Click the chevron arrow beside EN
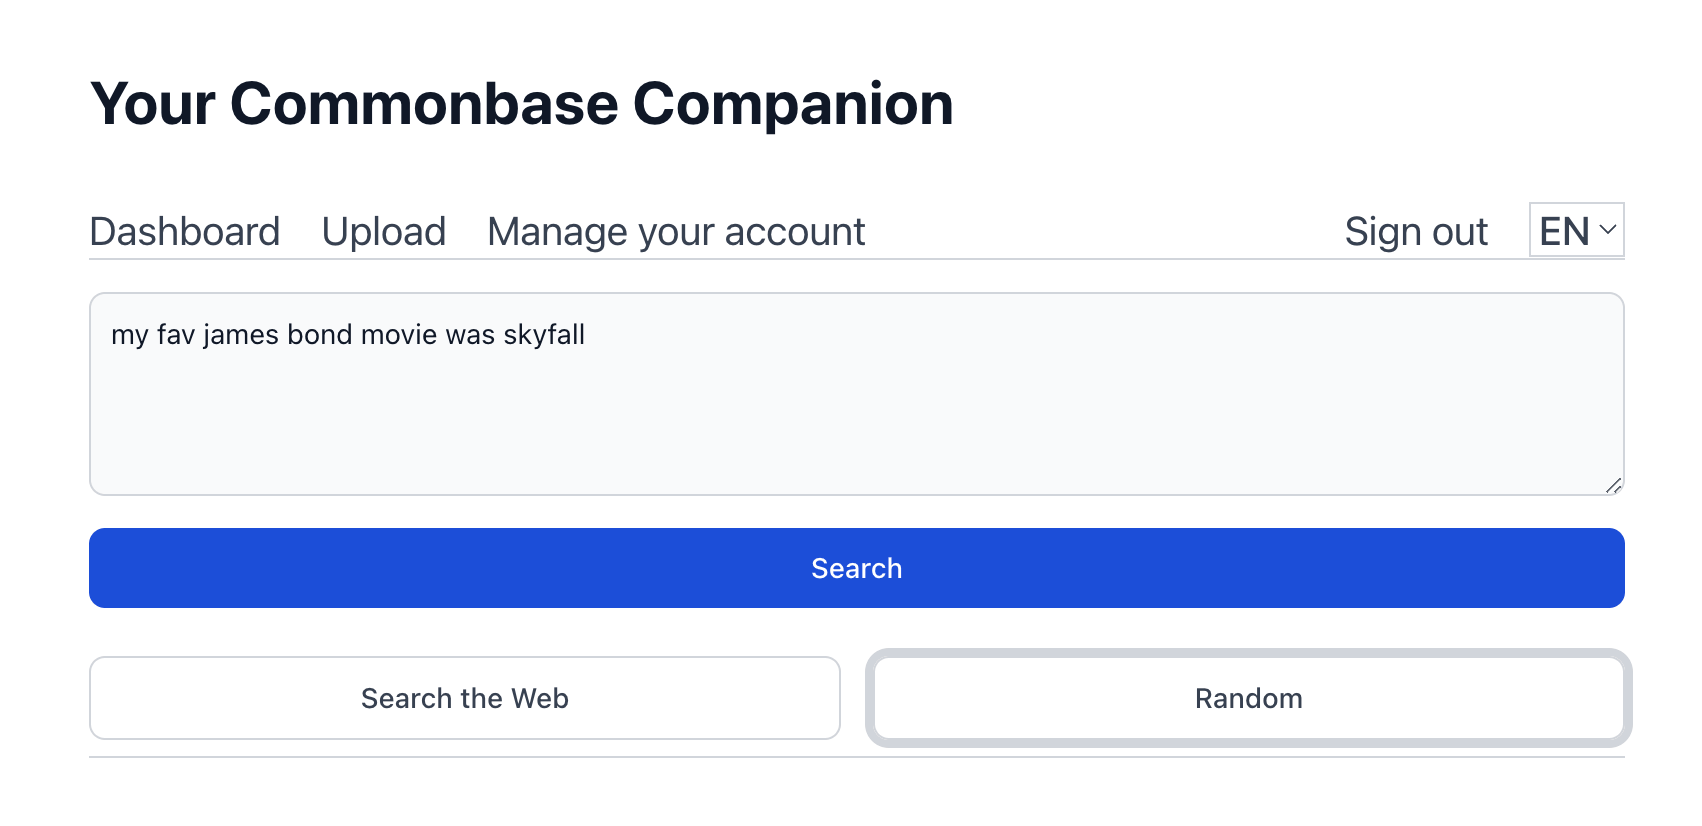 pos(1608,230)
